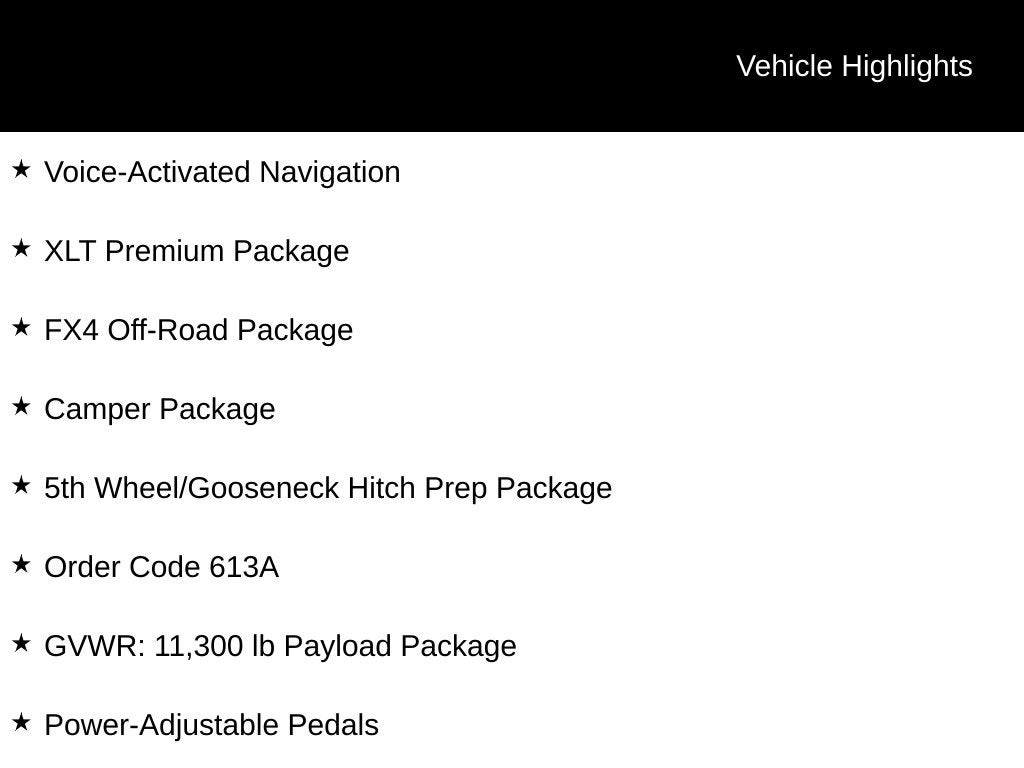Click the word Navigation in first highlight

click(330, 172)
